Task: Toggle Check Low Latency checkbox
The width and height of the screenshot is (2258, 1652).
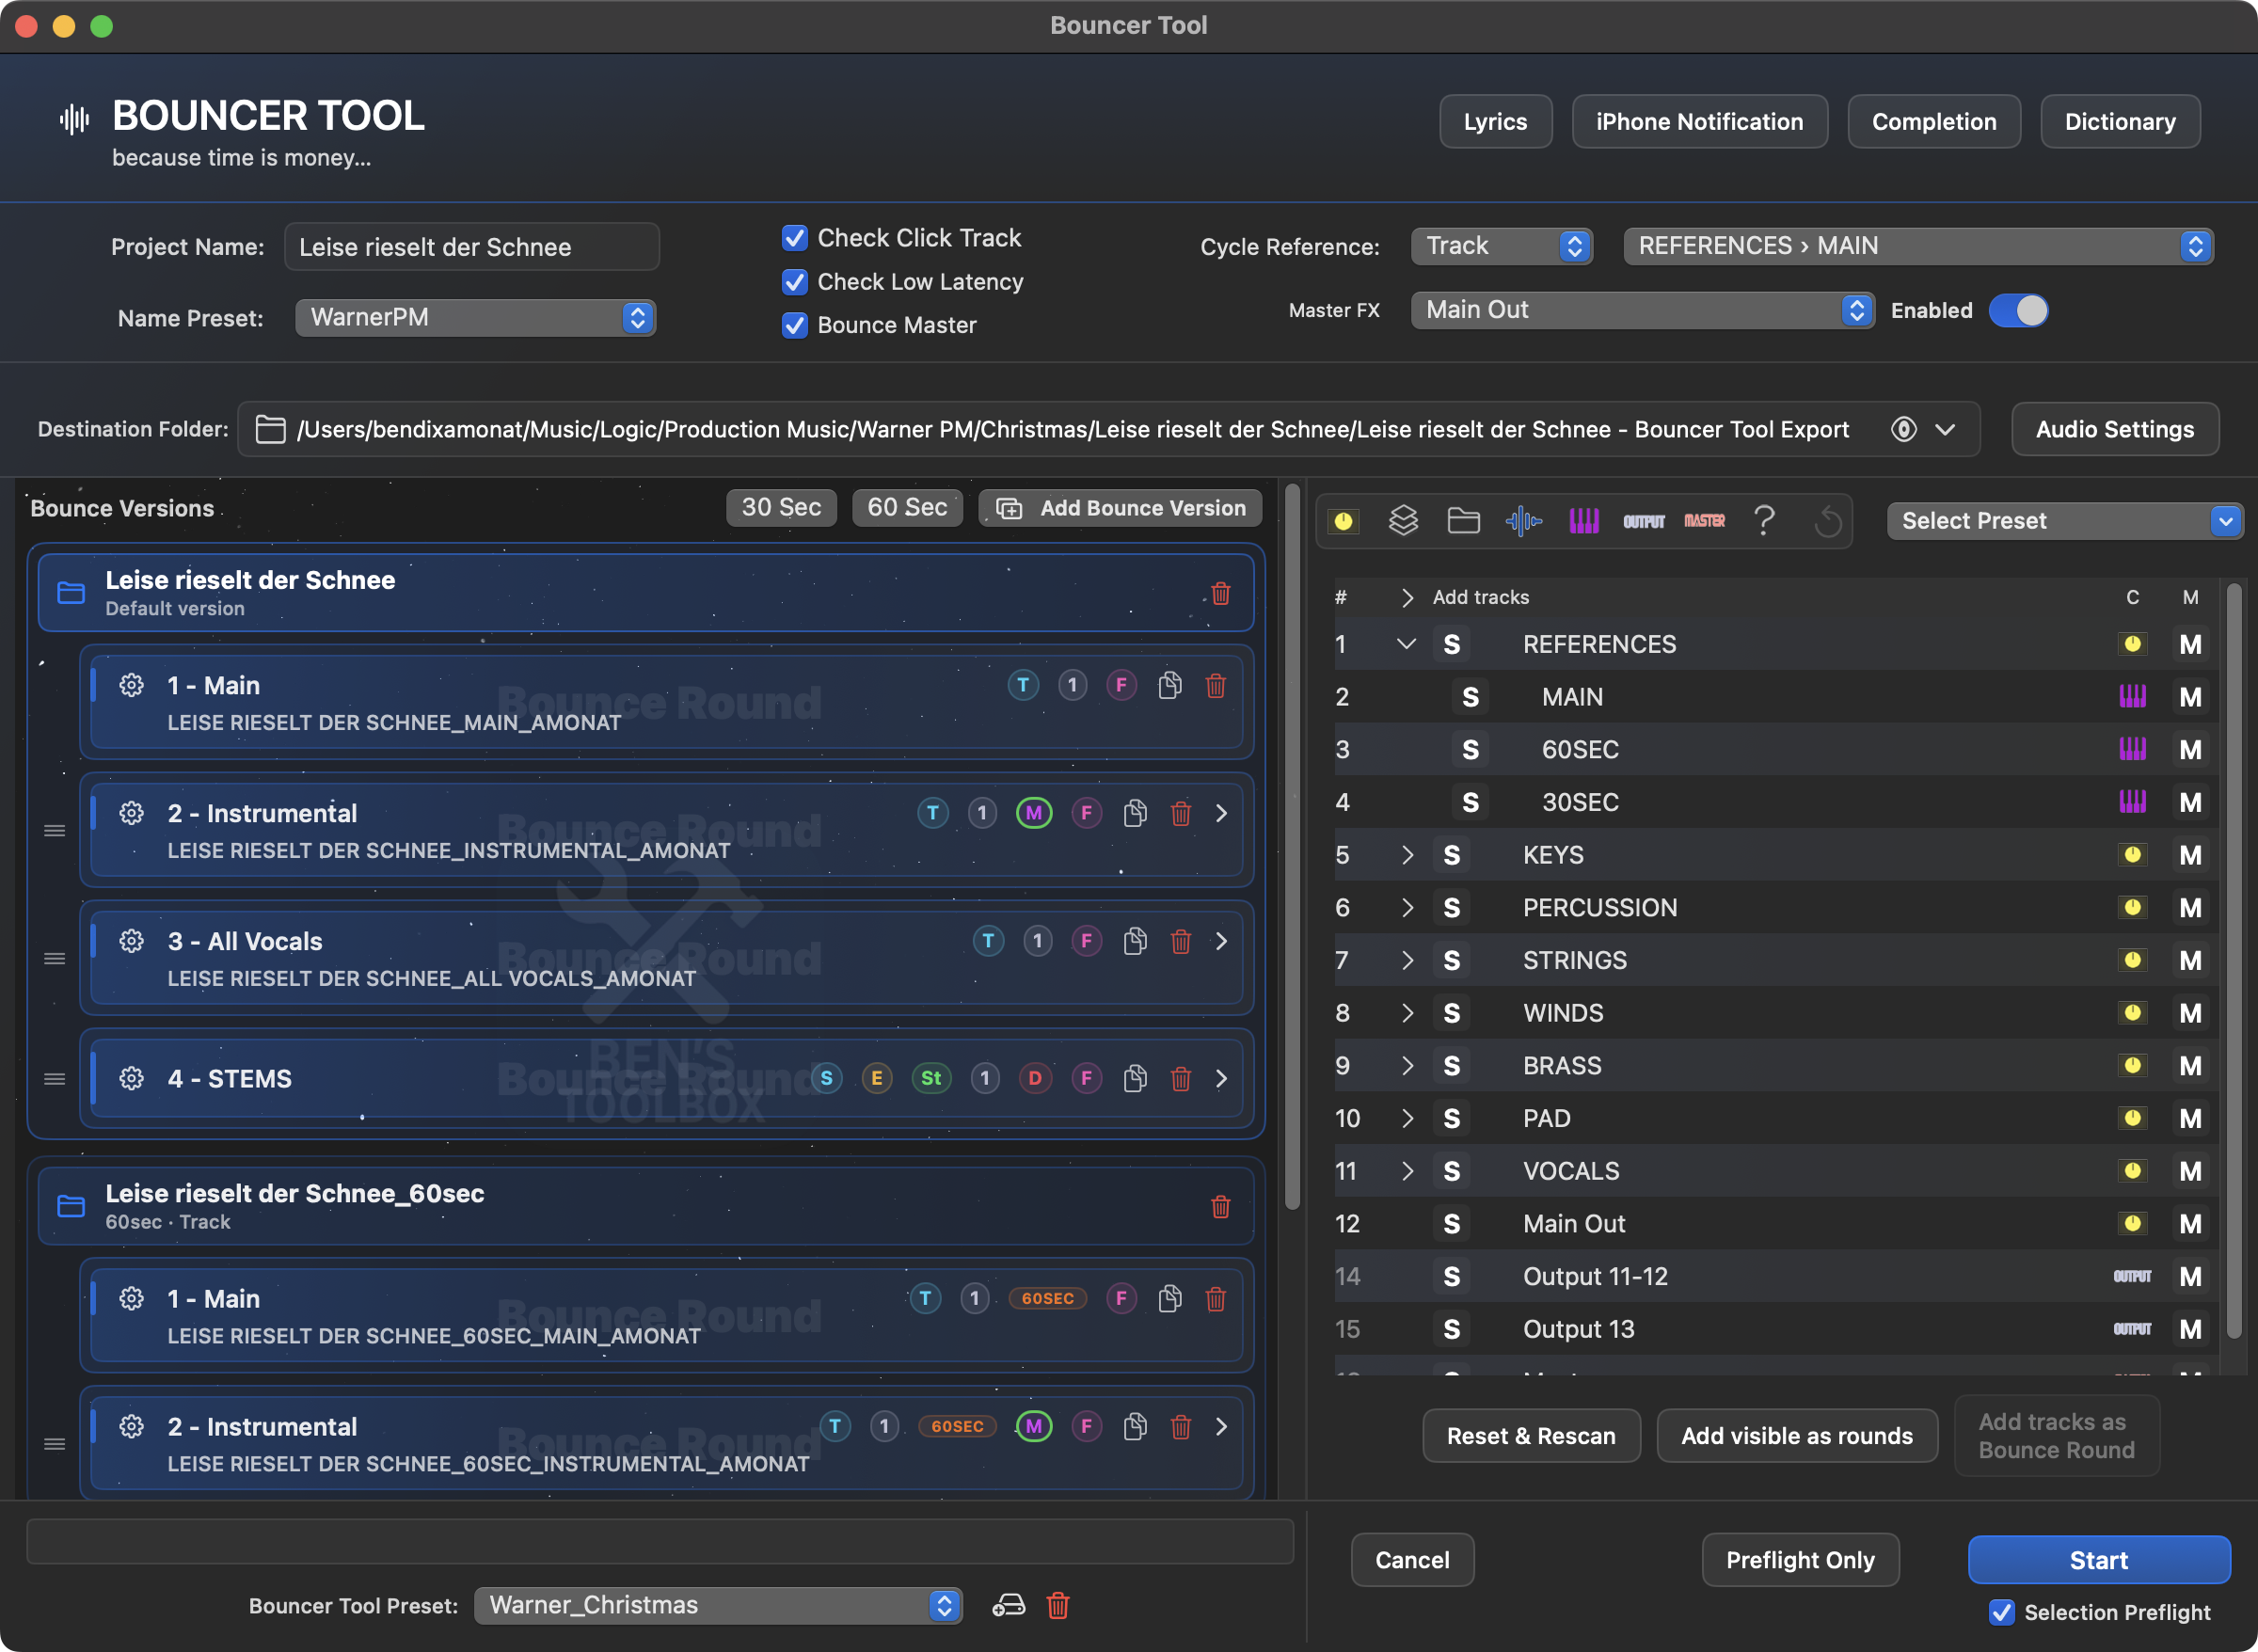Action: [x=794, y=282]
